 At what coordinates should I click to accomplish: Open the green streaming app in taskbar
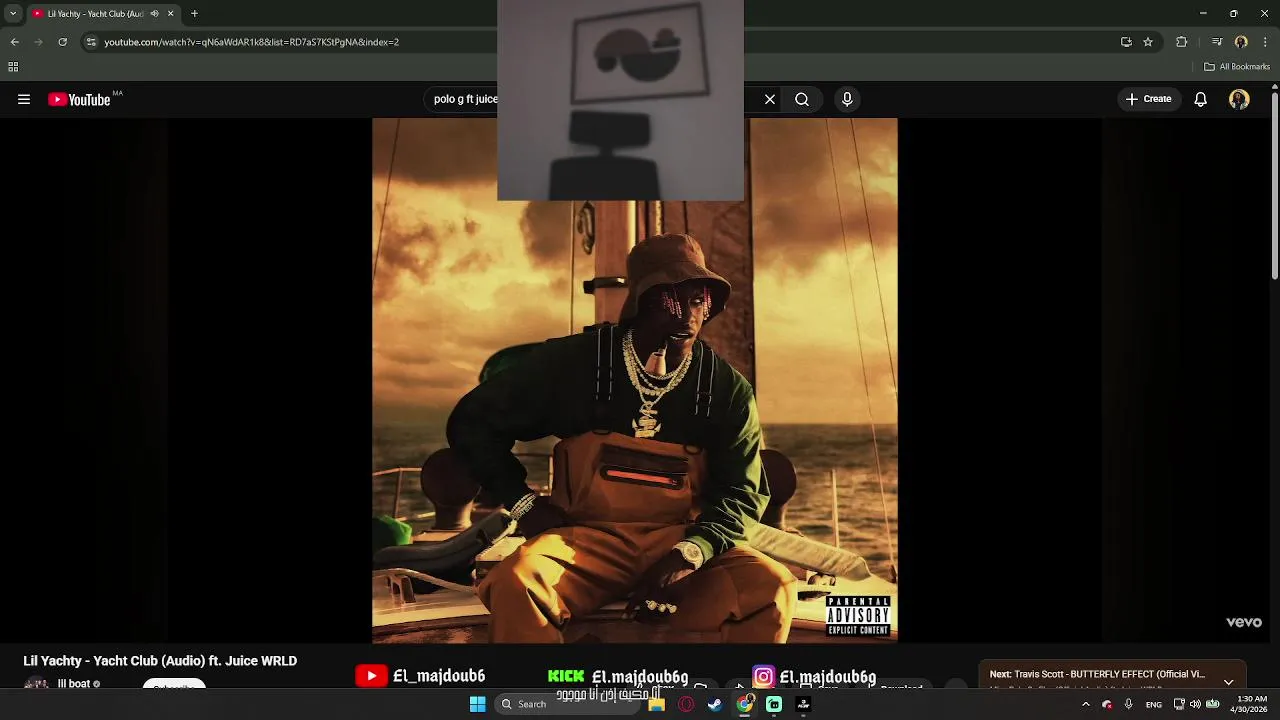click(x=774, y=704)
